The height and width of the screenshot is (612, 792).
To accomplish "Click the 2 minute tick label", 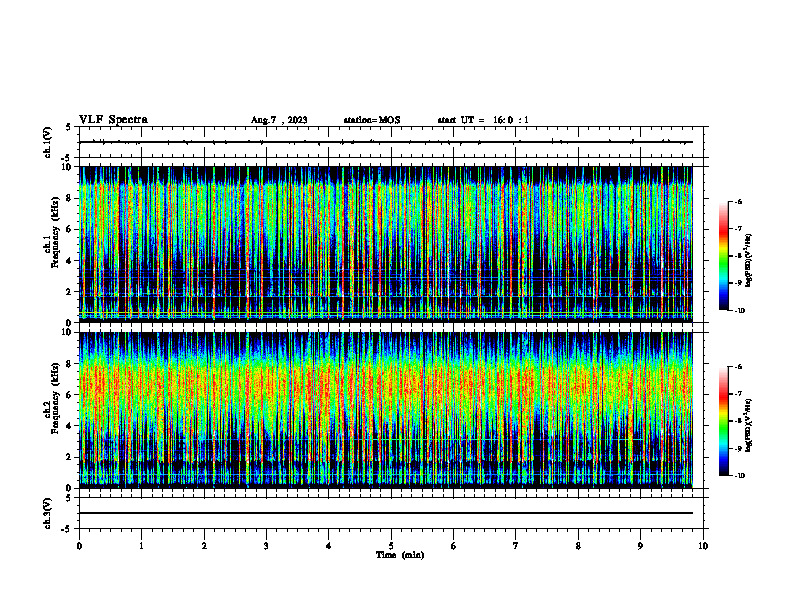I will point(204,546).
